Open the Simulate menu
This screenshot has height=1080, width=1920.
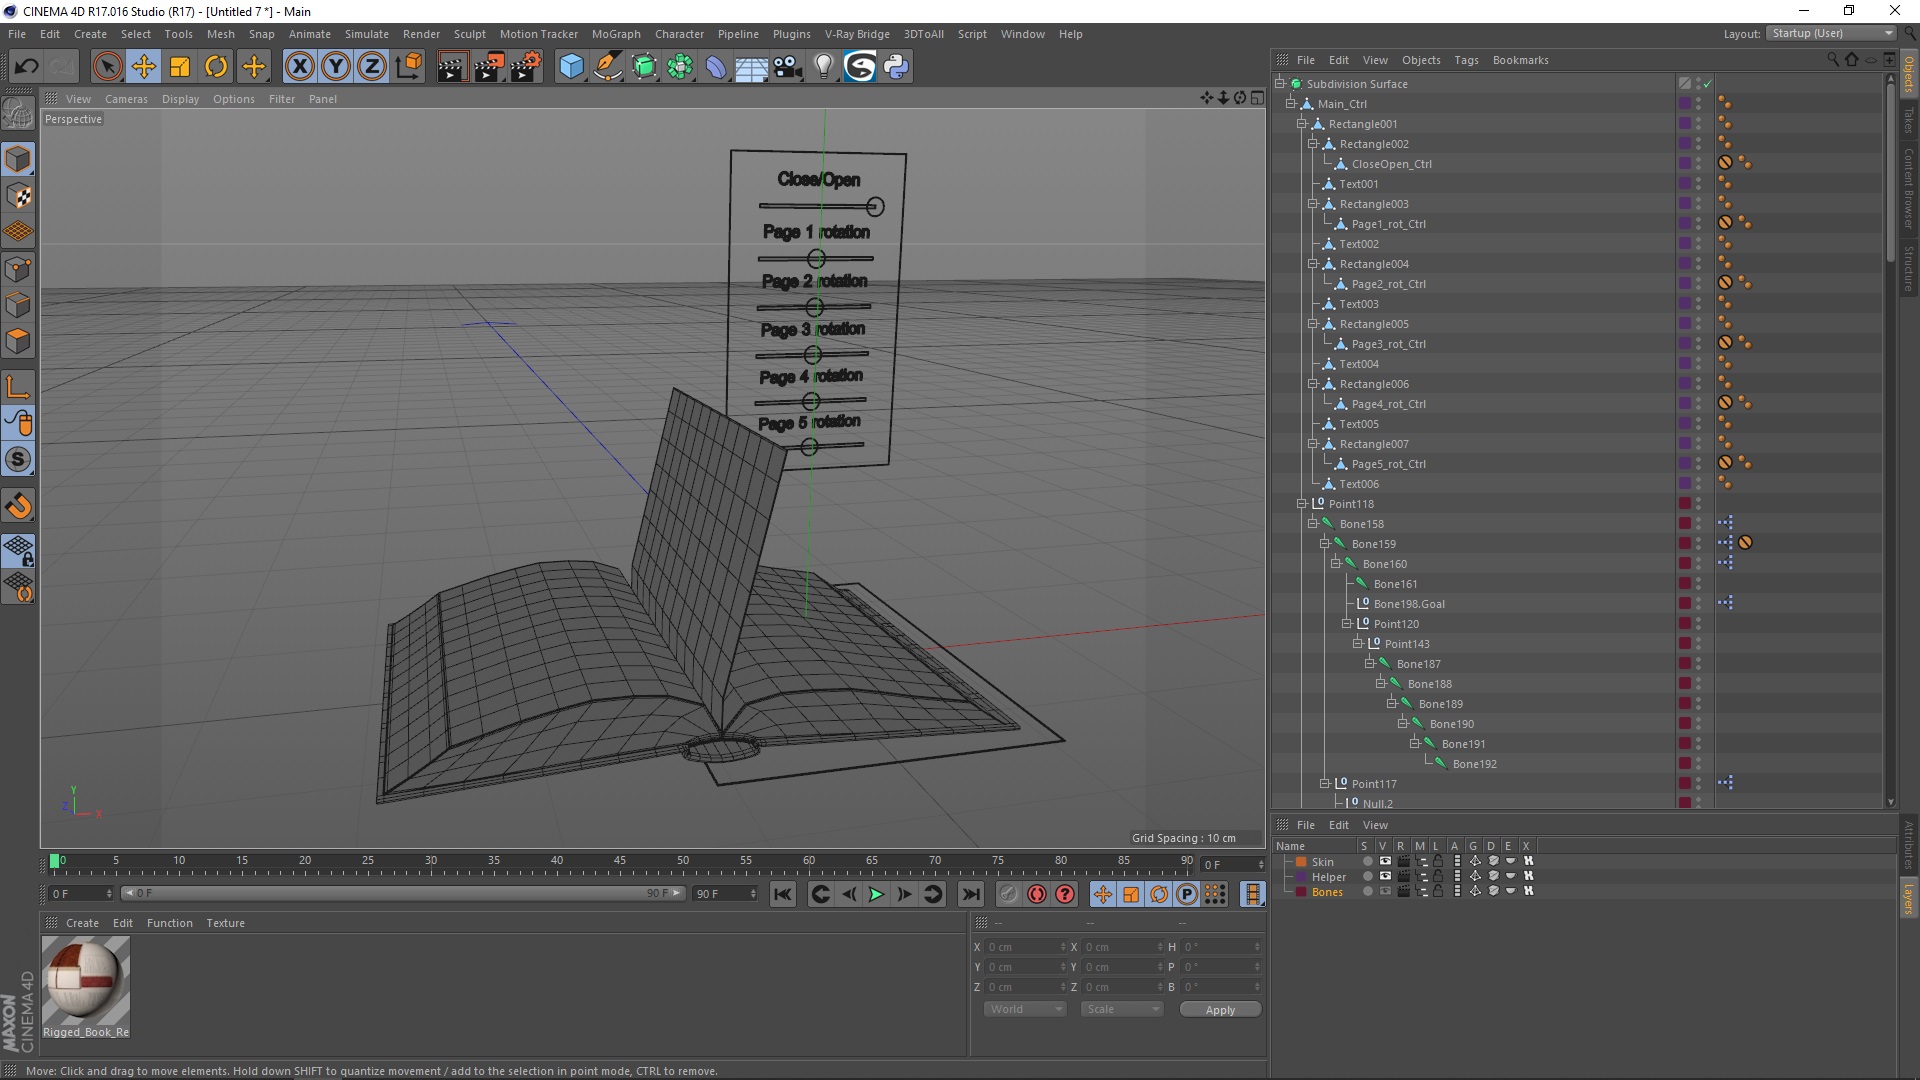(366, 33)
